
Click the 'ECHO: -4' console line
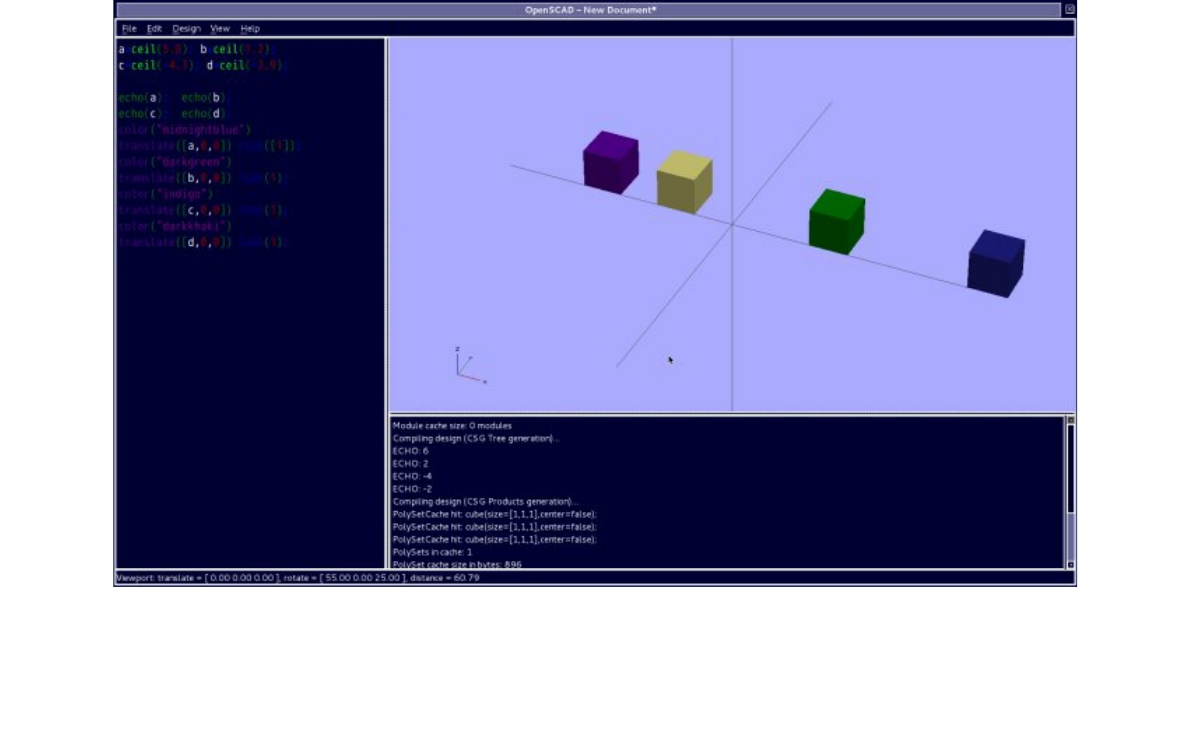(412, 476)
